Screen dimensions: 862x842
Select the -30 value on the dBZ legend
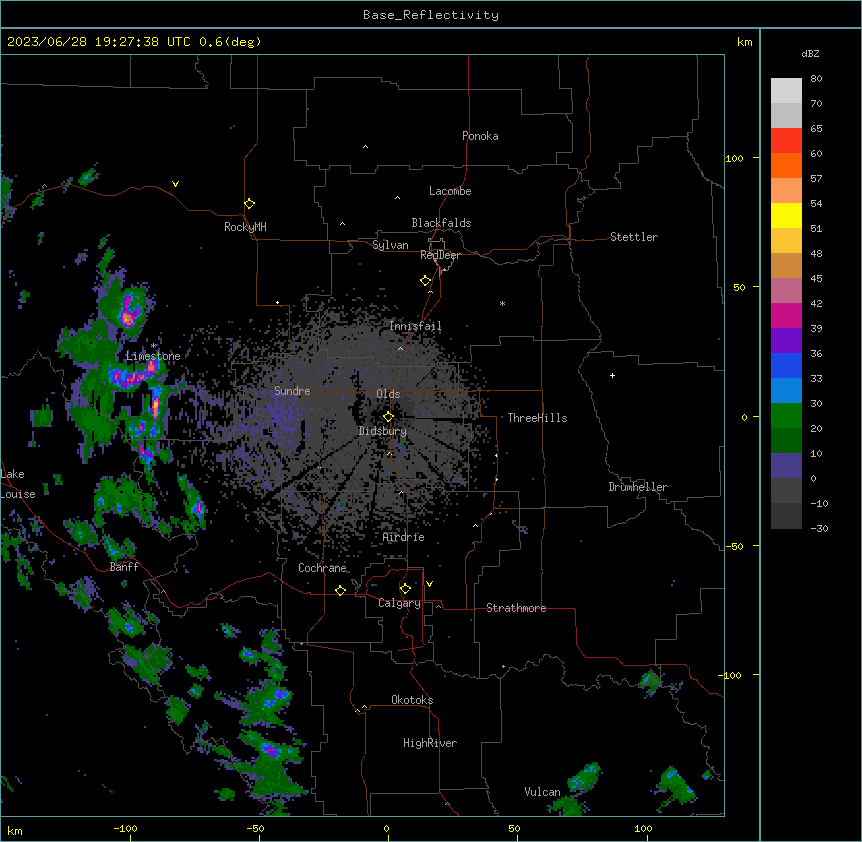[x=819, y=528]
